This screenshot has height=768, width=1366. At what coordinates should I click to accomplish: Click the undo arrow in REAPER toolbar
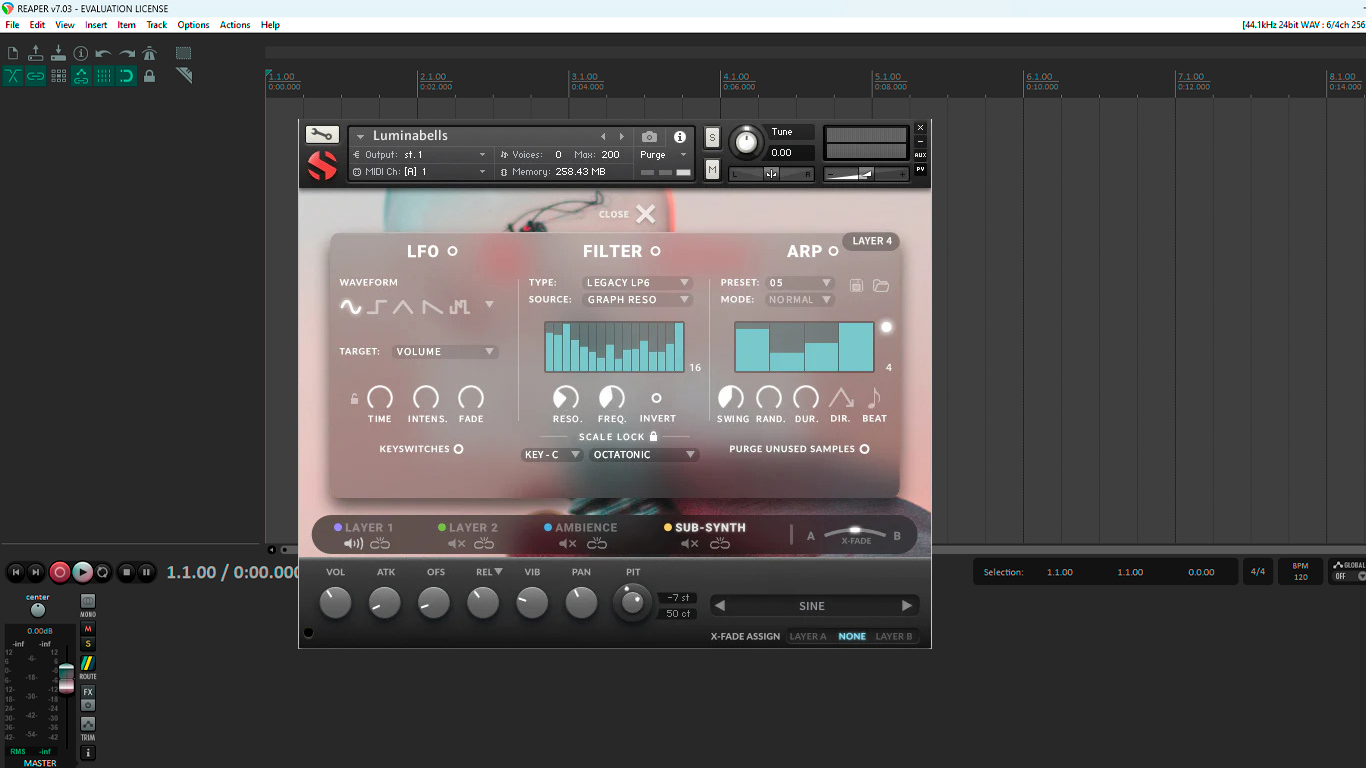click(104, 53)
